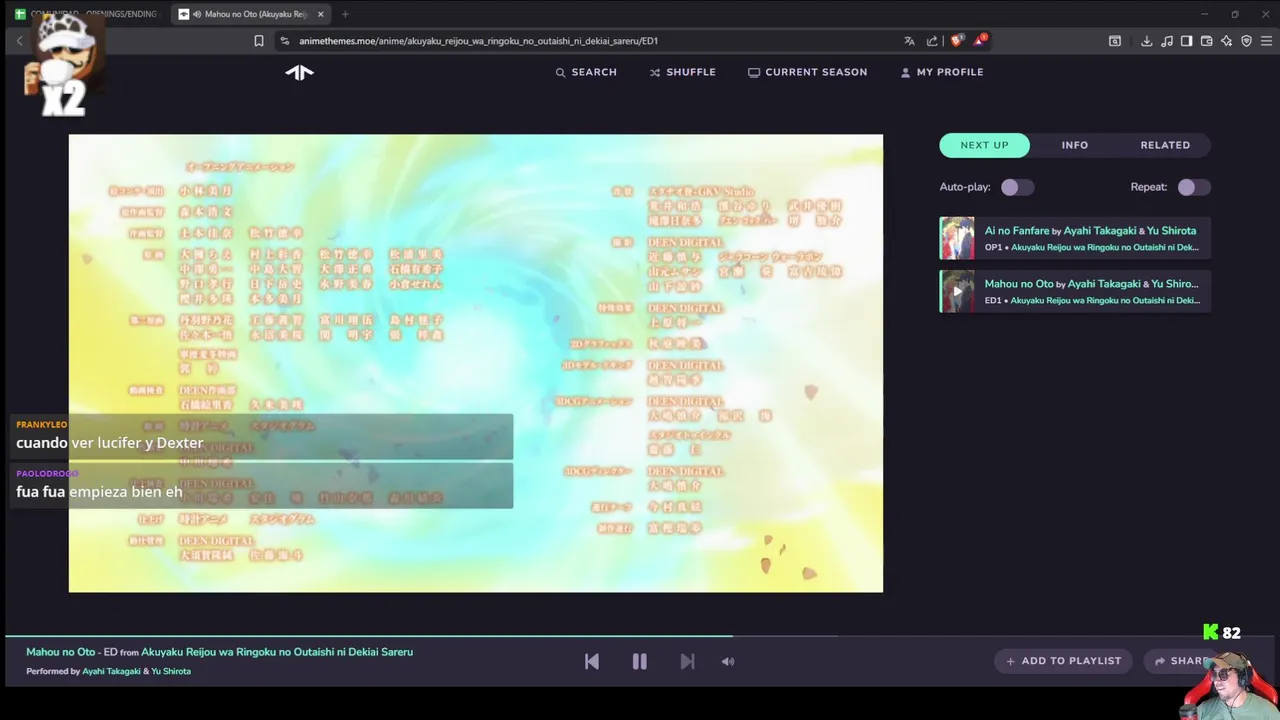Open the page translate icon
Viewport: 1280px width, 720px height.
click(909, 41)
